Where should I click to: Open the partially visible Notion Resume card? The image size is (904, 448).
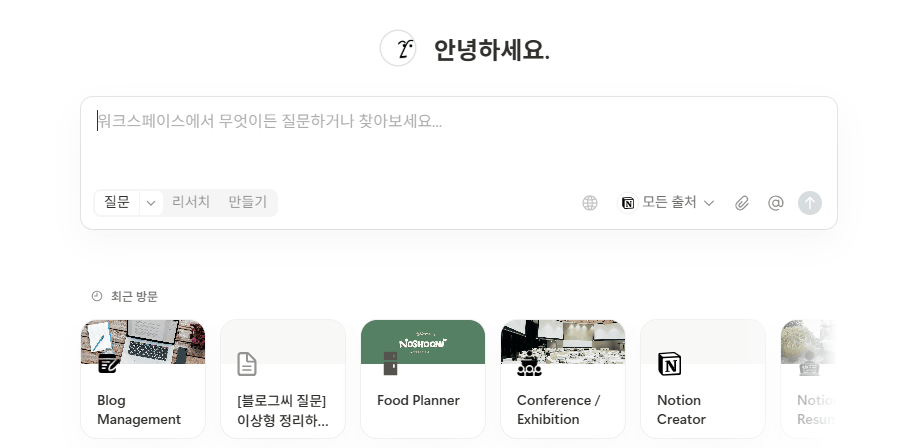pyautogui.click(x=808, y=380)
